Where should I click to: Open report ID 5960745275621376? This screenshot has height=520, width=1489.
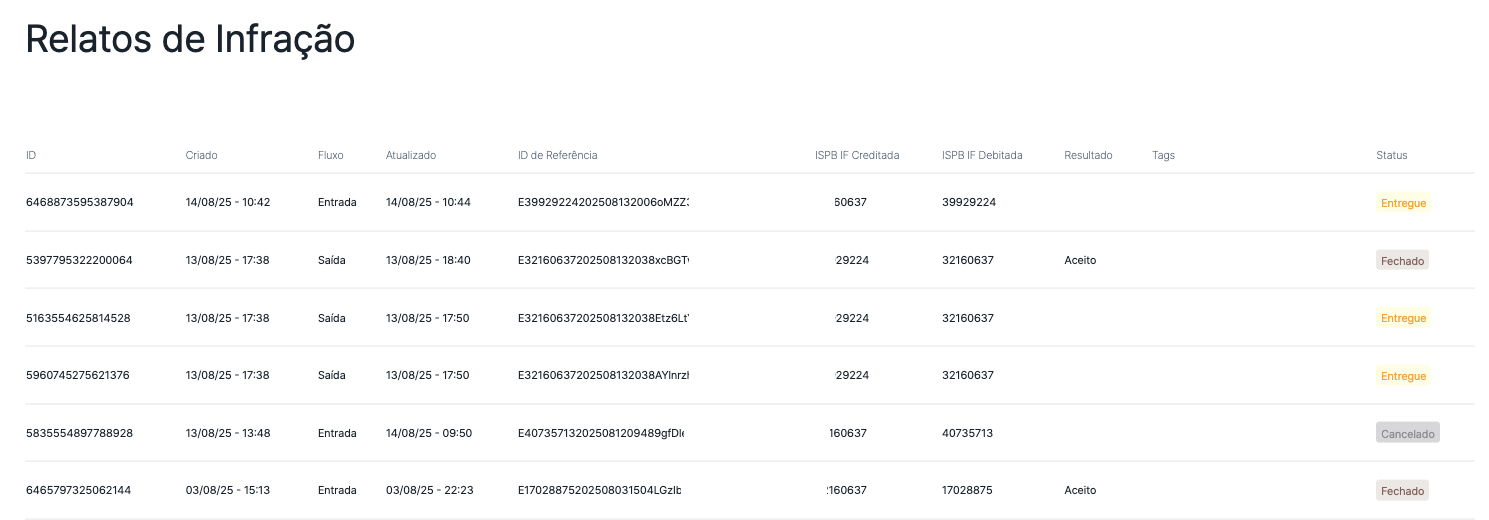pos(78,375)
